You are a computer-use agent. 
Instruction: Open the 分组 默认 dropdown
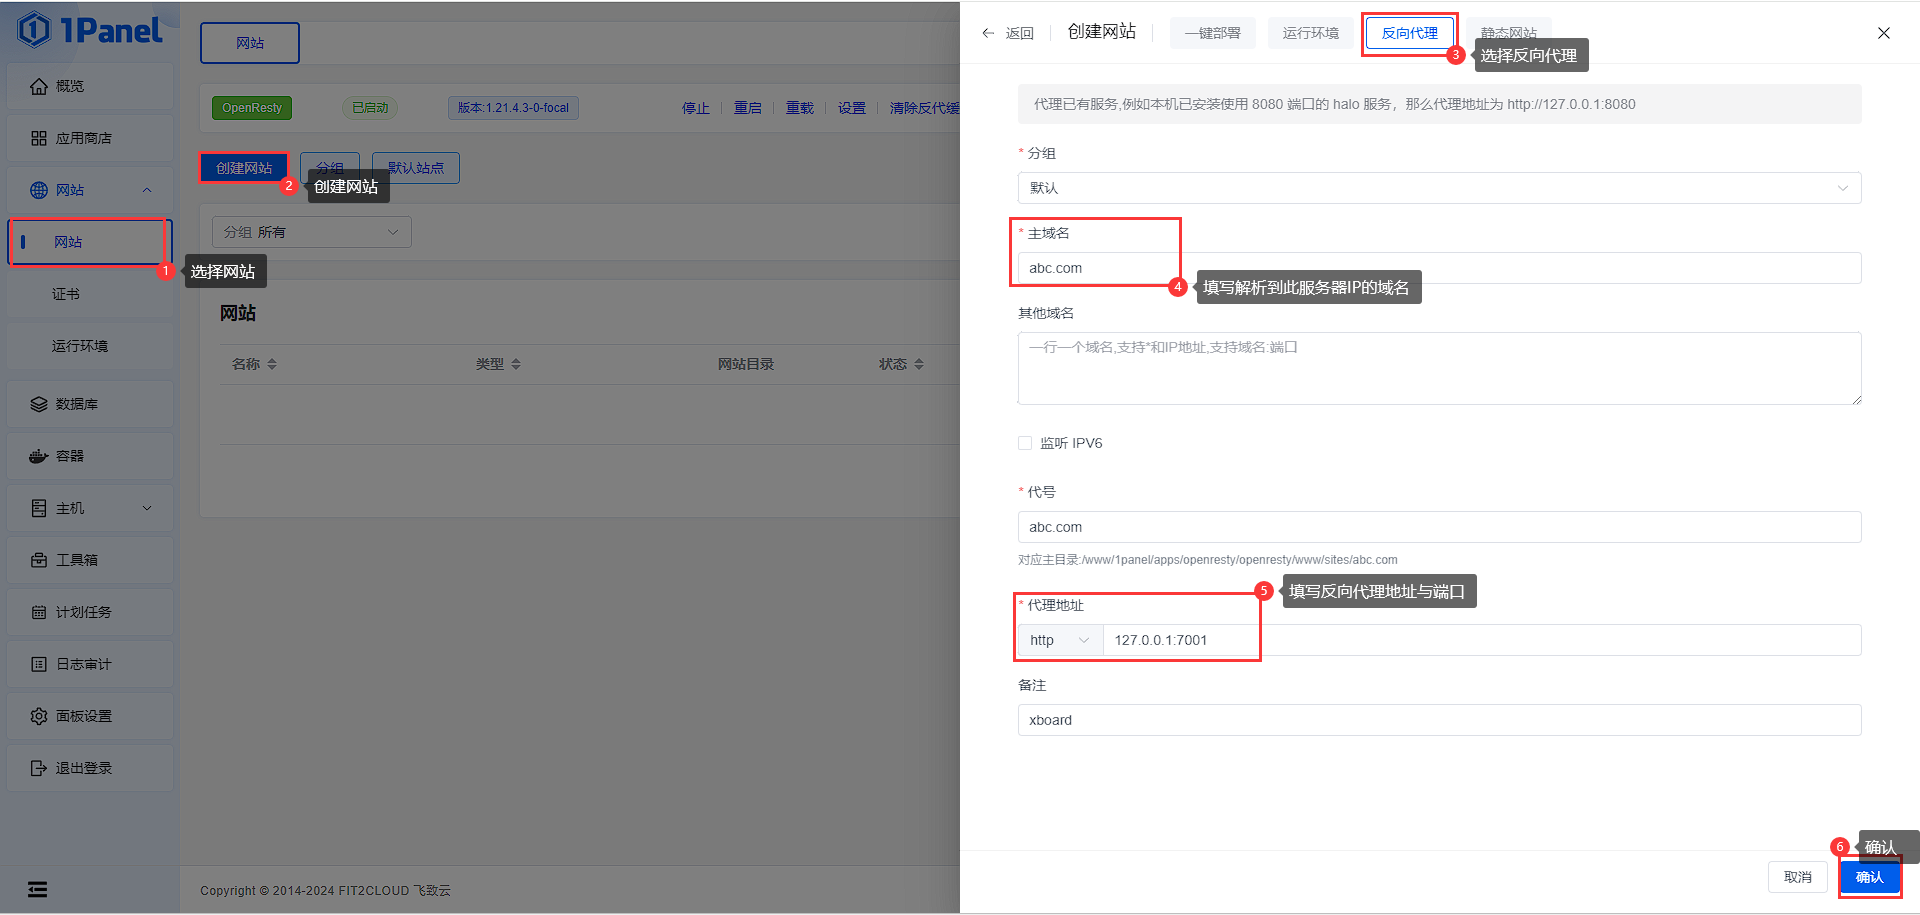pyautogui.click(x=1439, y=188)
